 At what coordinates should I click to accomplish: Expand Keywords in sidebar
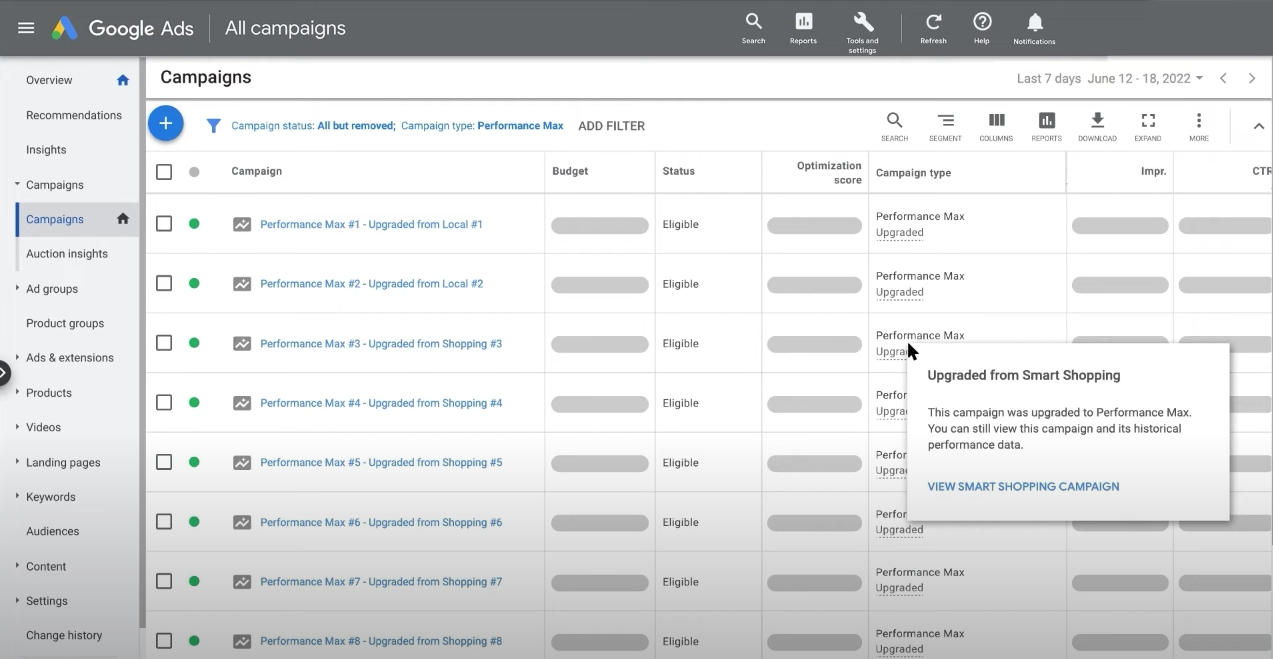click(17, 496)
